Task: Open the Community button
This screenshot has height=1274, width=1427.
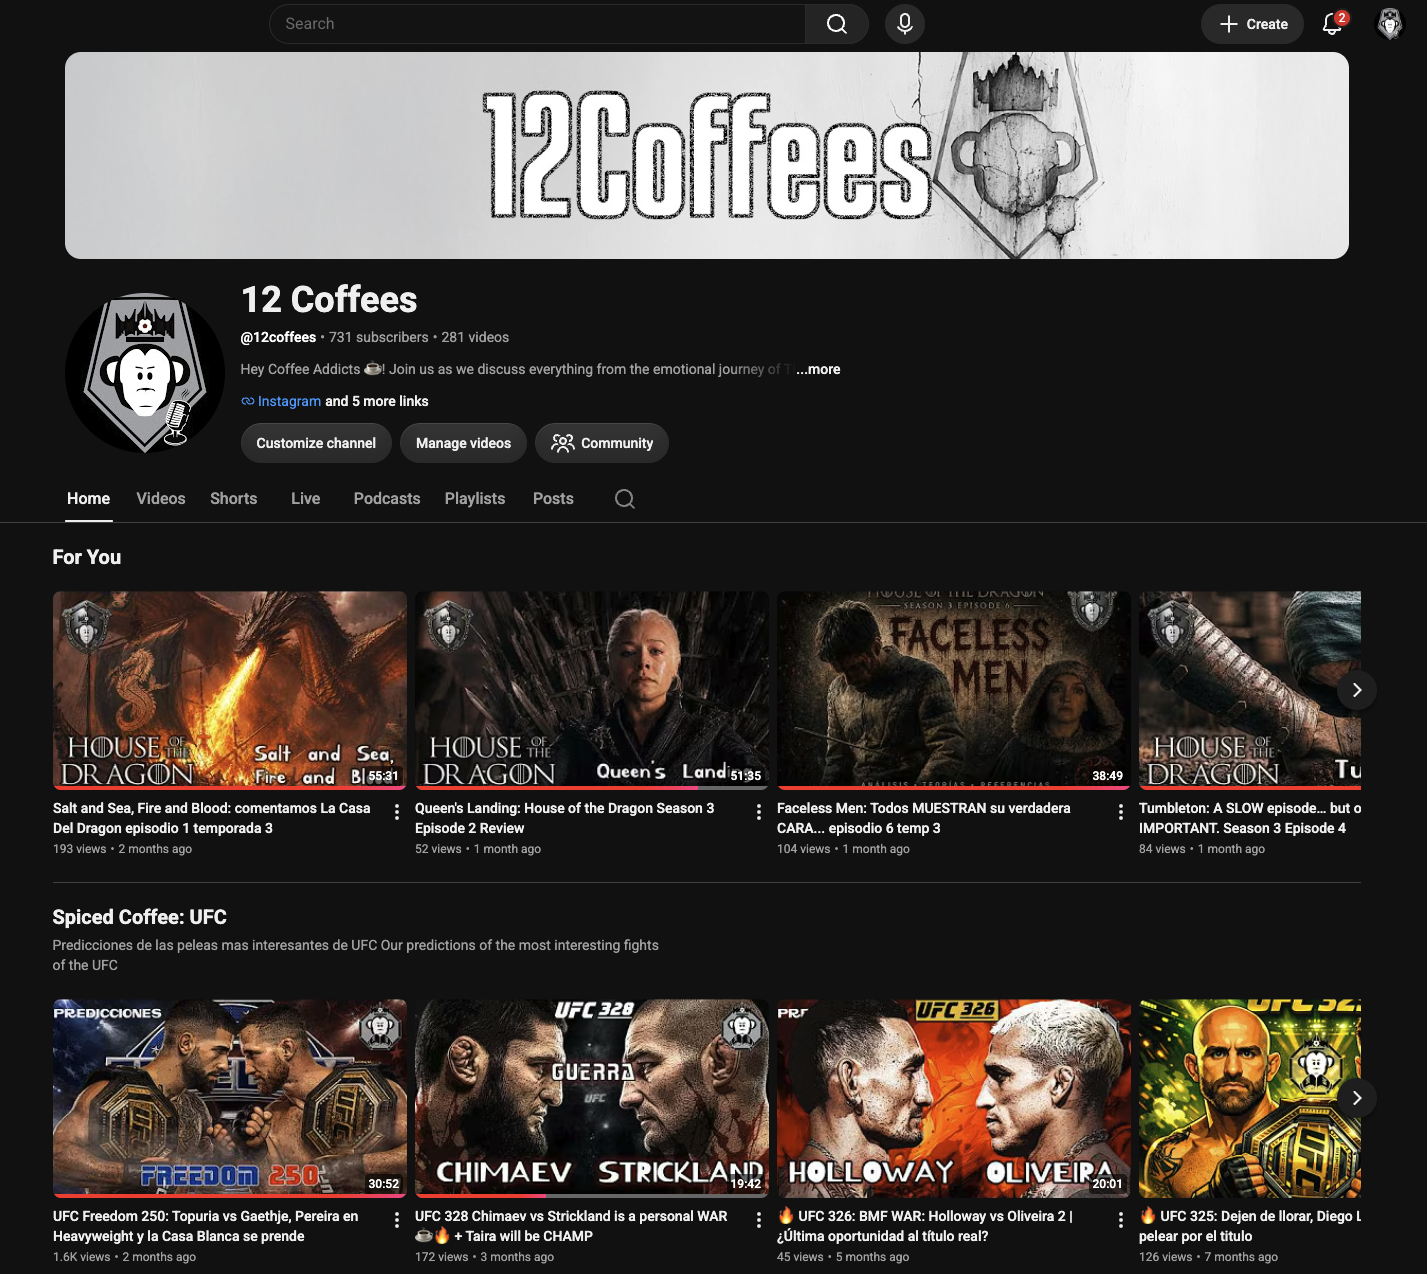Action: tap(602, 443)
